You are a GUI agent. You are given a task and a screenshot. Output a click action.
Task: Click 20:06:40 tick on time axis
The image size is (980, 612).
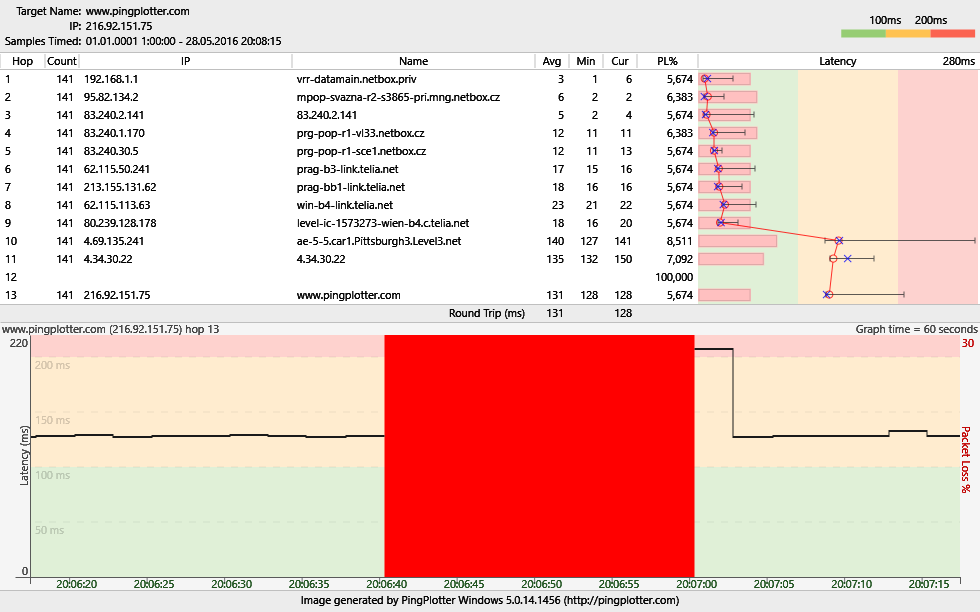coord(387,584)
